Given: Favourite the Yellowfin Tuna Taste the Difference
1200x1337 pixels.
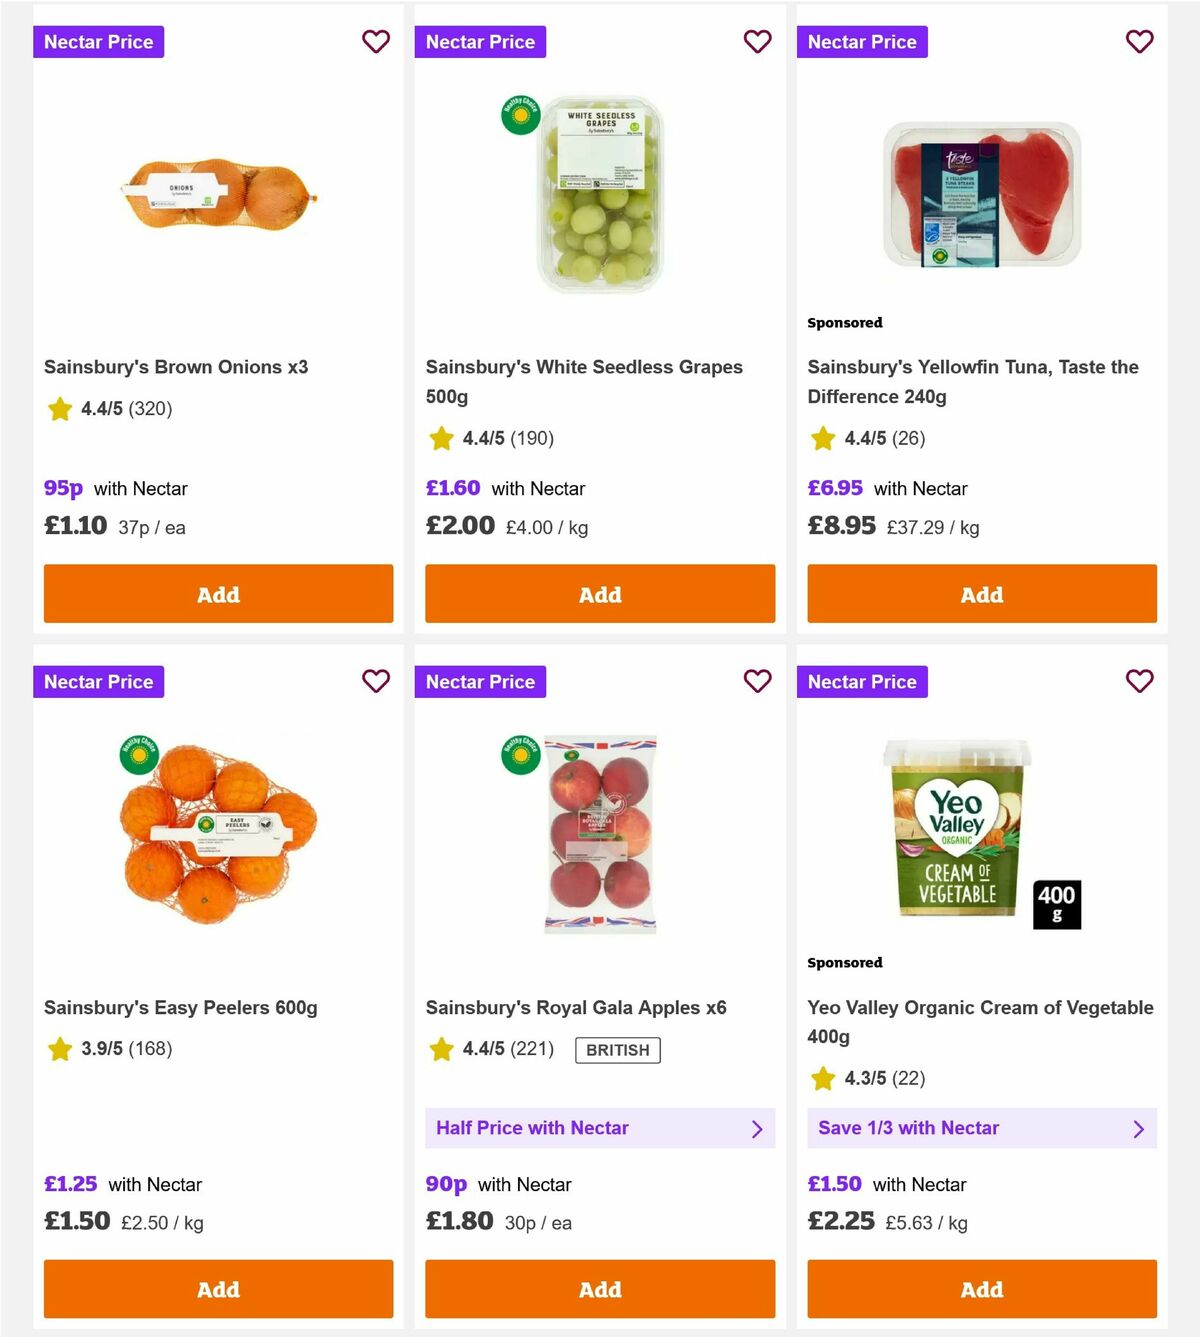Looking at the screenshot, I should [1140, 42].
